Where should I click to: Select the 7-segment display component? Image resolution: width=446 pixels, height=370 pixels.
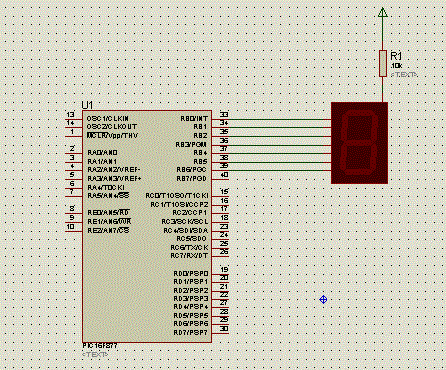coord(359,143)
